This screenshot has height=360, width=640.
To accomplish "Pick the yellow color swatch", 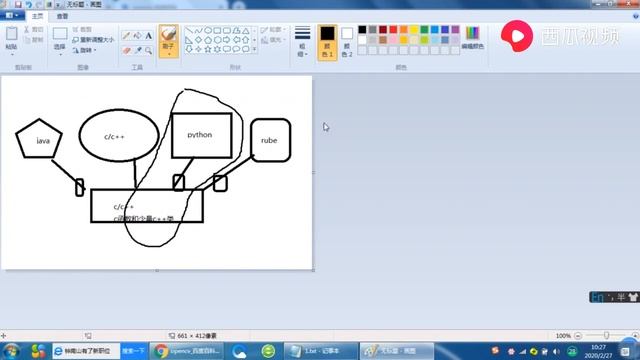I will point(414,29).
